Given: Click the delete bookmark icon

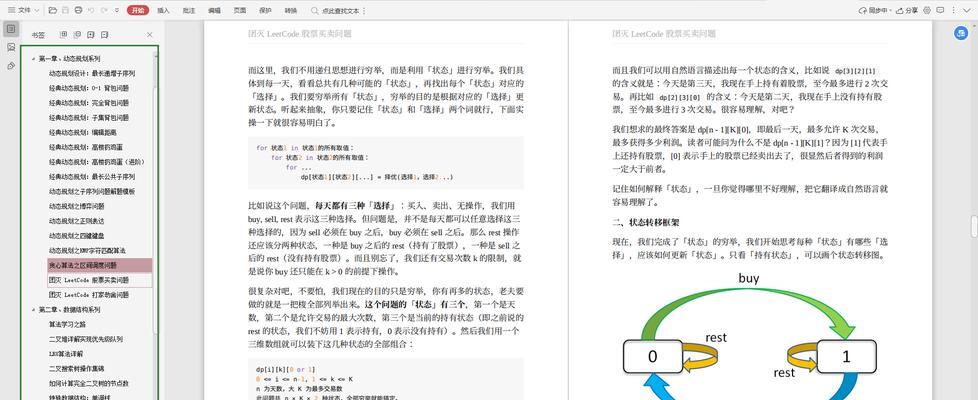Looking at the screenshot, I should [105, 35].
